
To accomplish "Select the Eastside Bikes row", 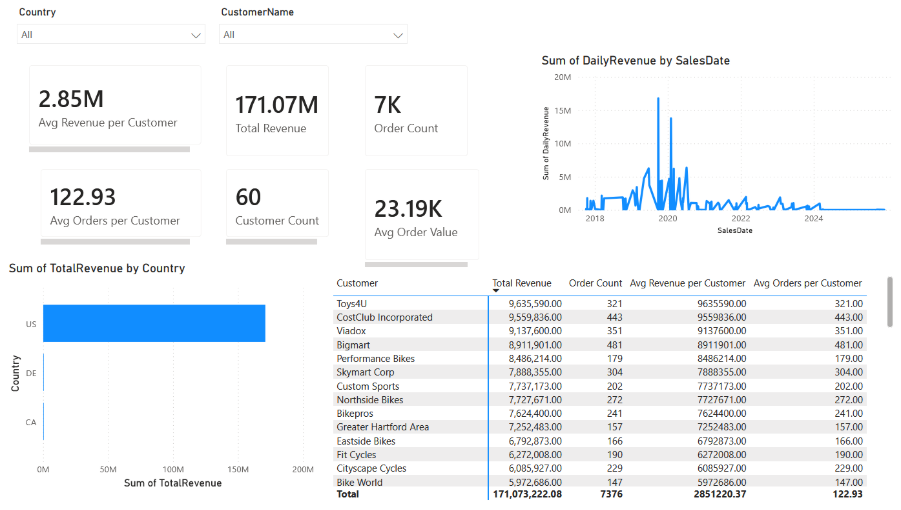I will 600,441.
